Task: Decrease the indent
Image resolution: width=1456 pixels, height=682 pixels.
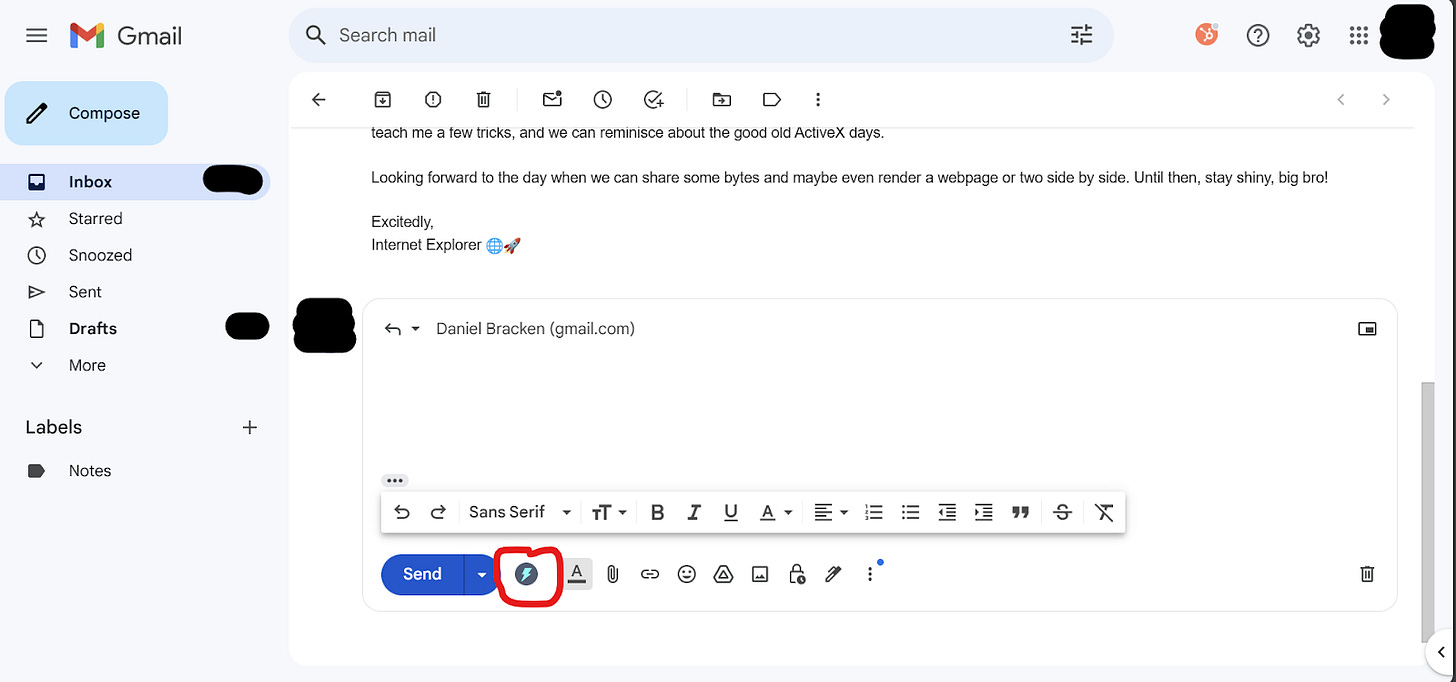Action: [947, 512]
